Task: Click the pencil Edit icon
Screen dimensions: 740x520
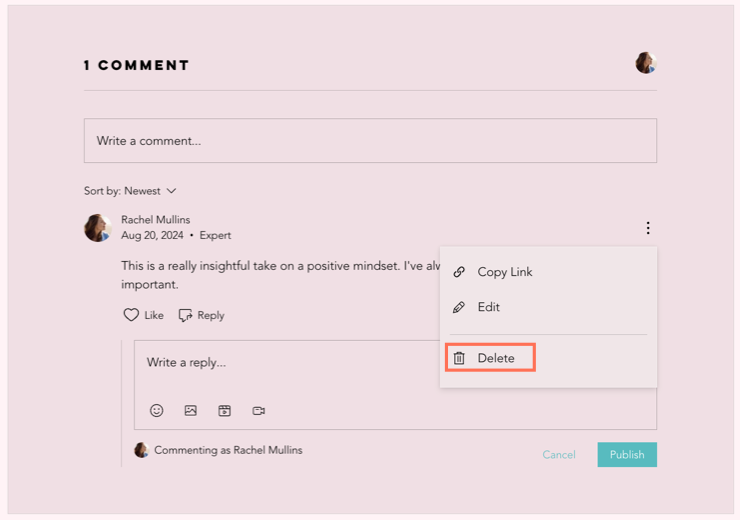Action: pos(459,307)
